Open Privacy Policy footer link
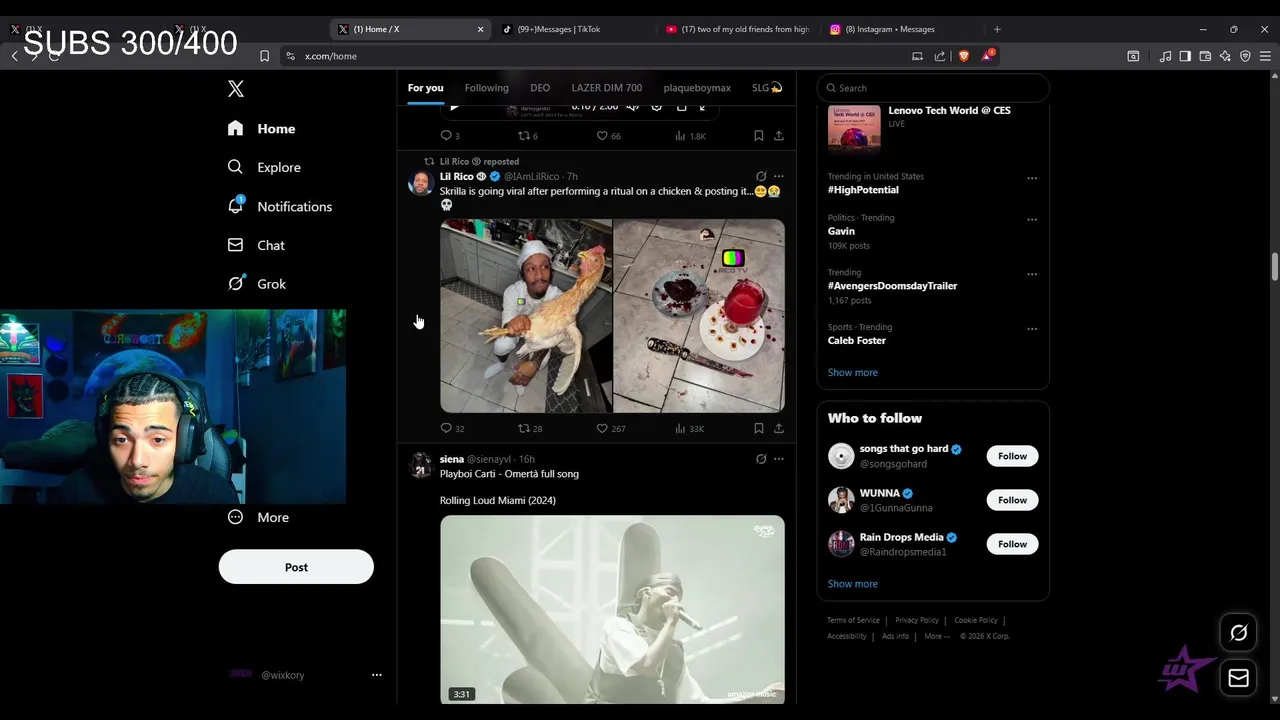Image resolution: width=1280 pixels, height=720 pixels. (x=917, y=620)
